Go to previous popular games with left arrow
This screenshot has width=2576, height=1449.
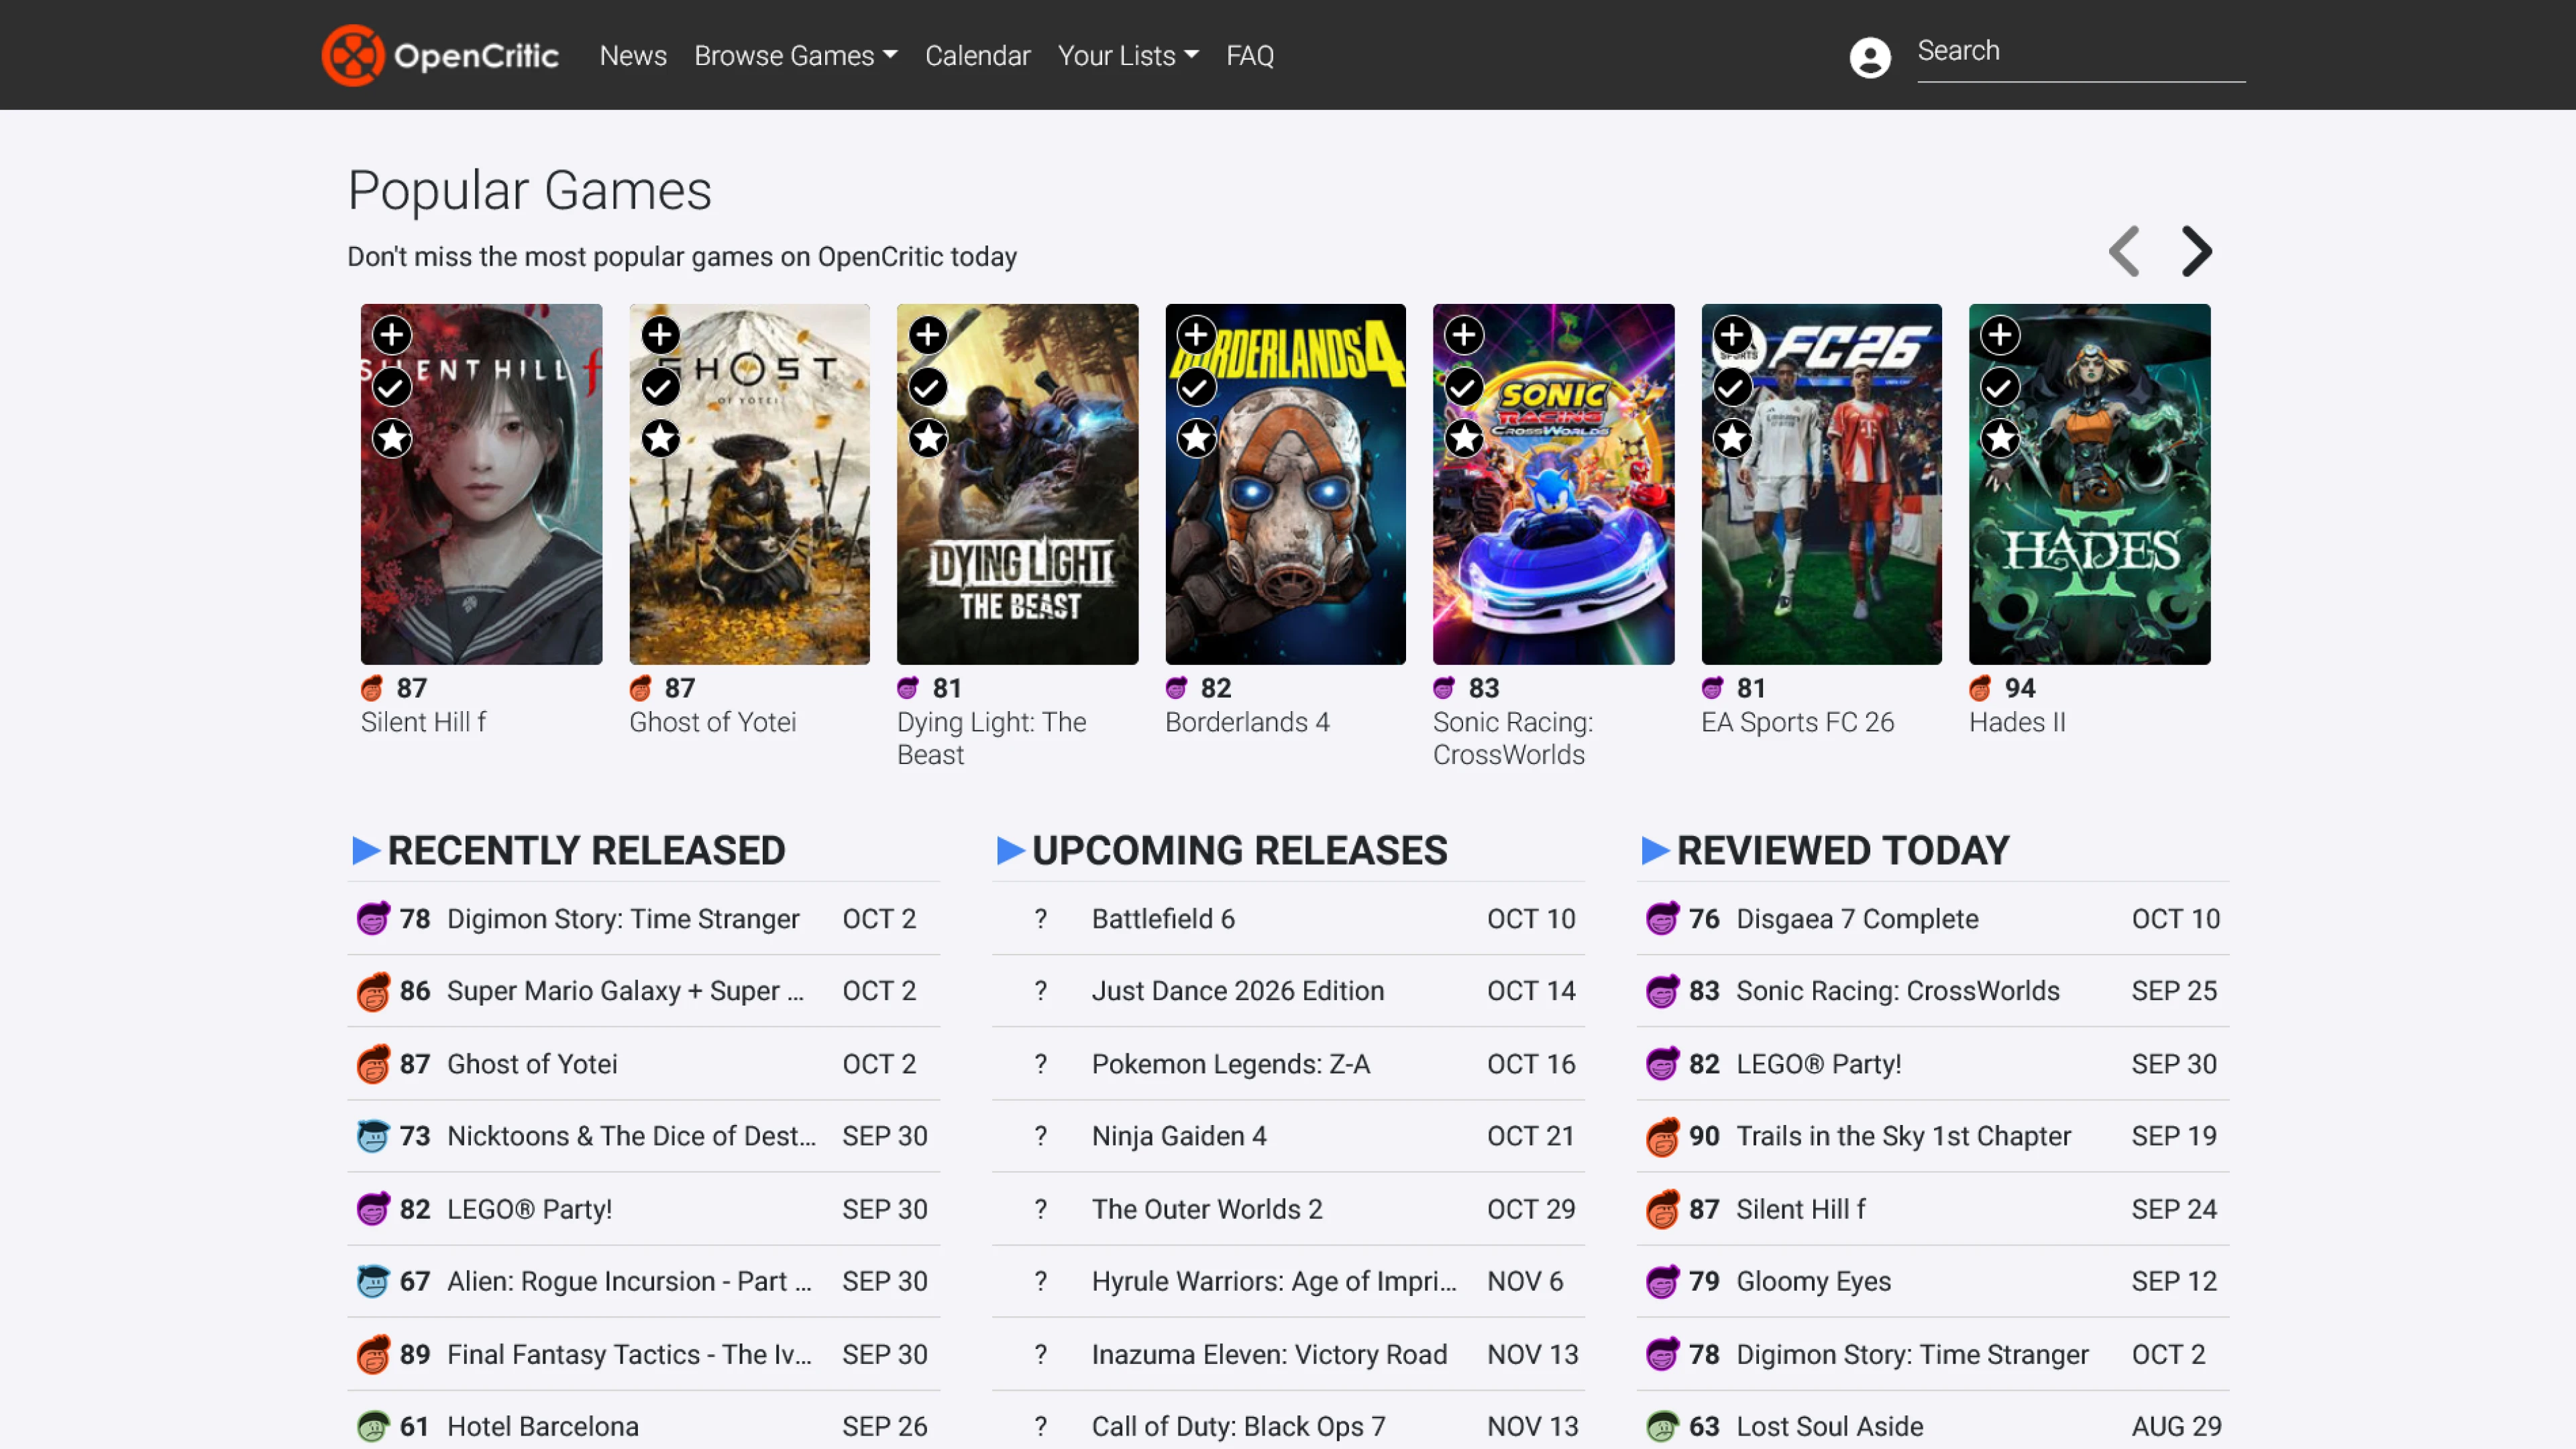point(2124,251)
